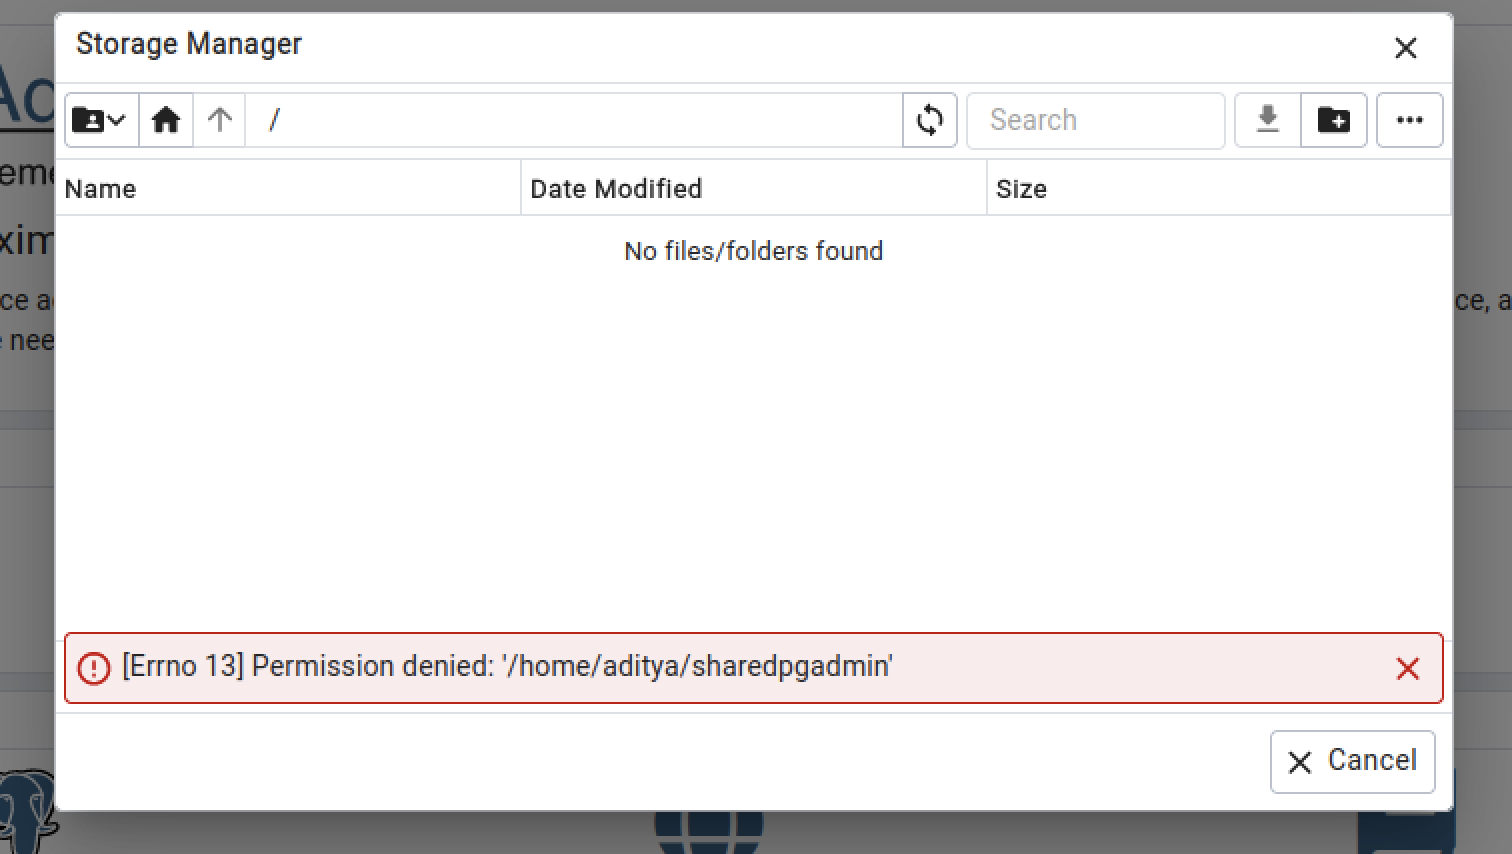Image resolution: width=1512 pixels, height=854 pixels.
Task: Refresh the current file listing
Action: pyautogui.click(x=929, y=119)
